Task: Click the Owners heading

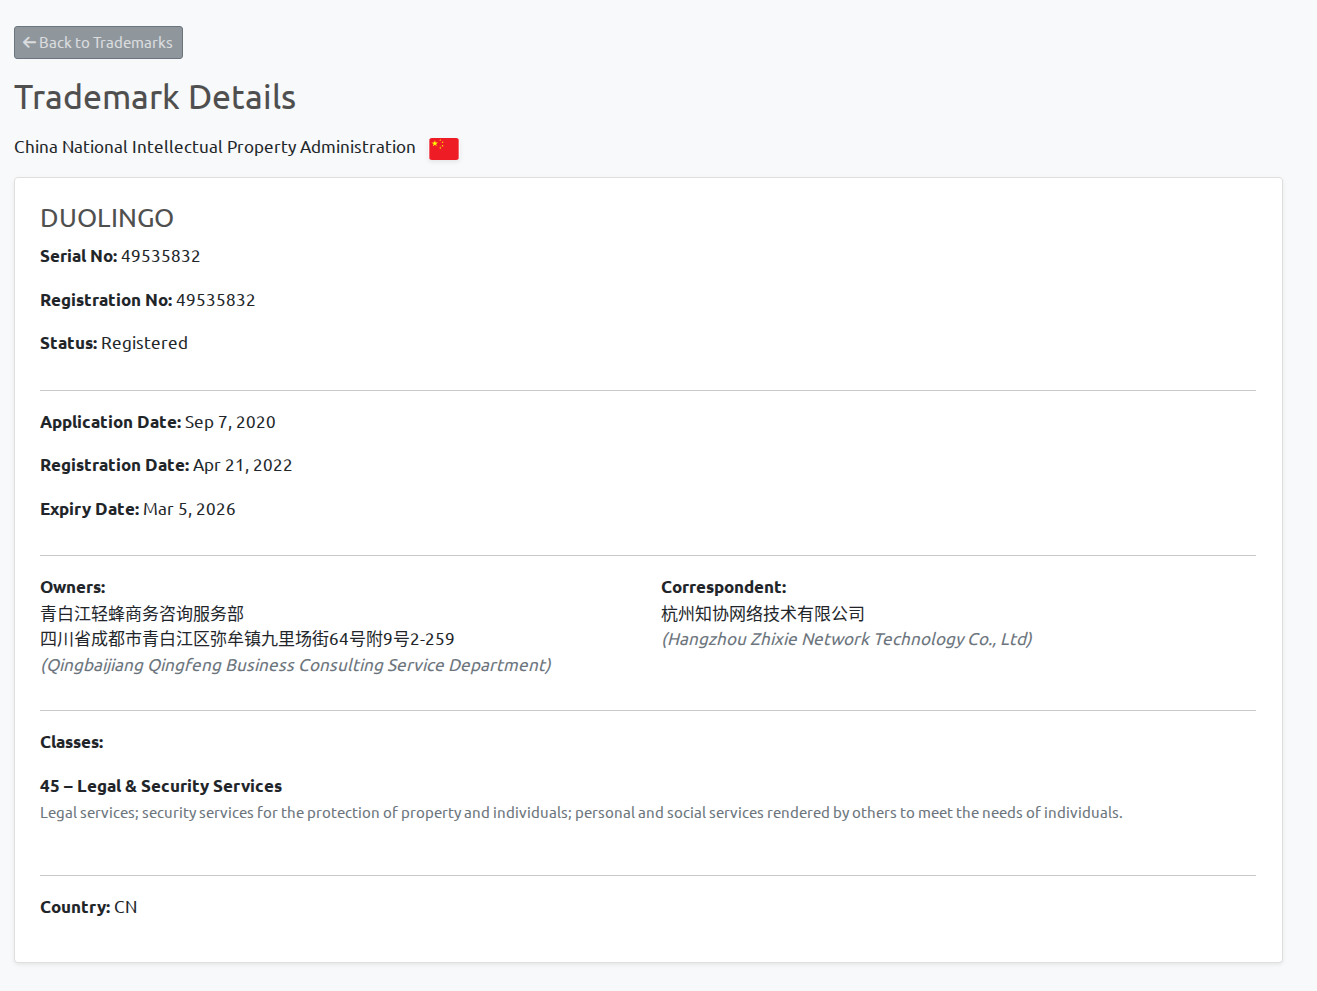Action: click(x=72, y=587)
